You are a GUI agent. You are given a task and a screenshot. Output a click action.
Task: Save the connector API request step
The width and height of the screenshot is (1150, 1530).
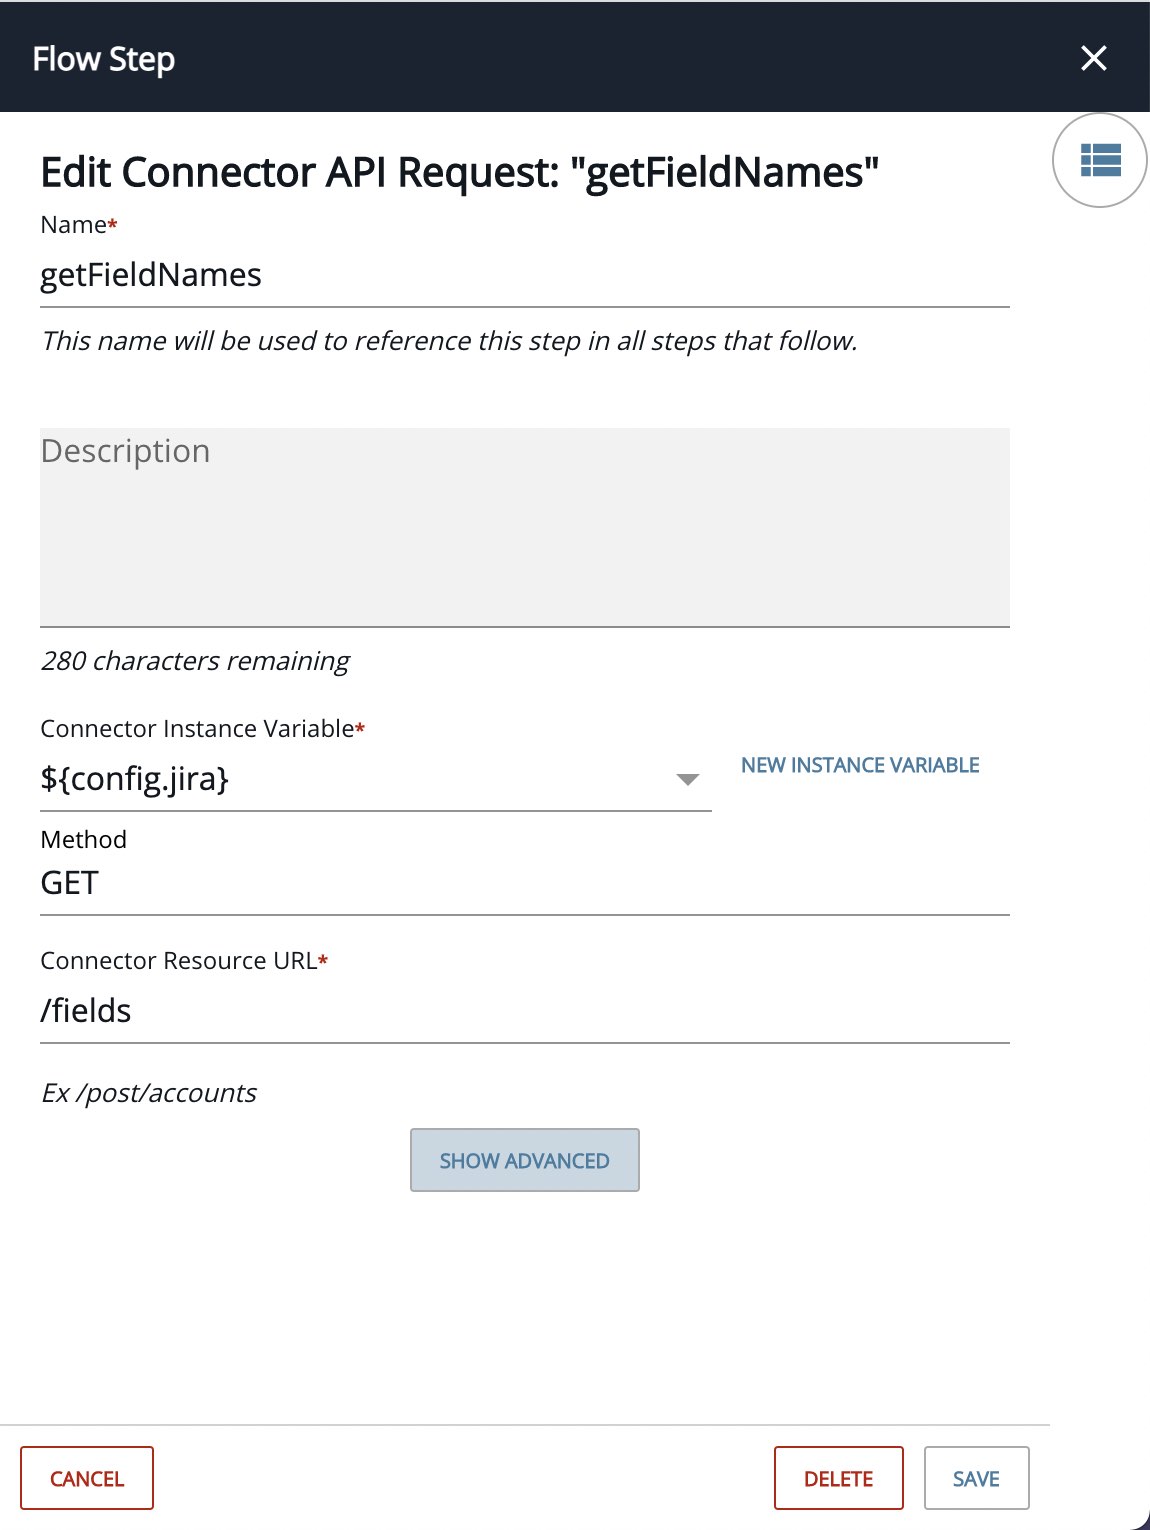coord(977,1478)
